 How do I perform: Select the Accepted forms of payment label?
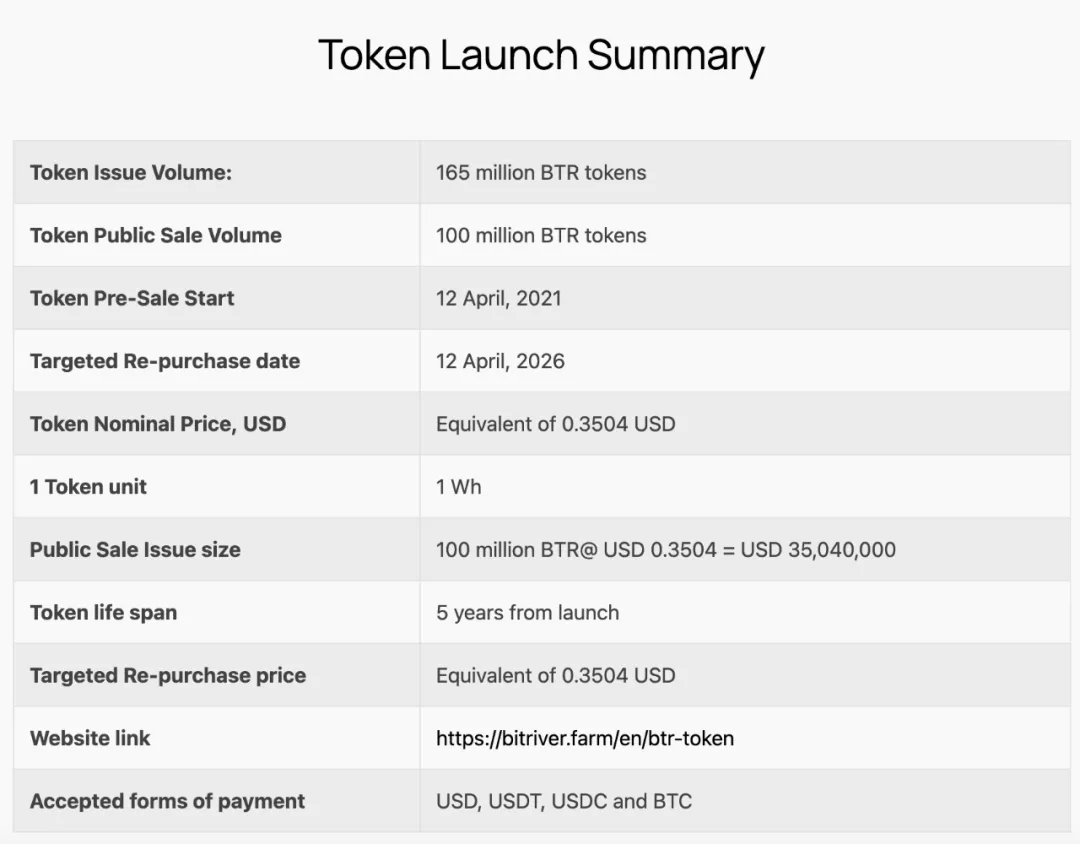point(167,801)
